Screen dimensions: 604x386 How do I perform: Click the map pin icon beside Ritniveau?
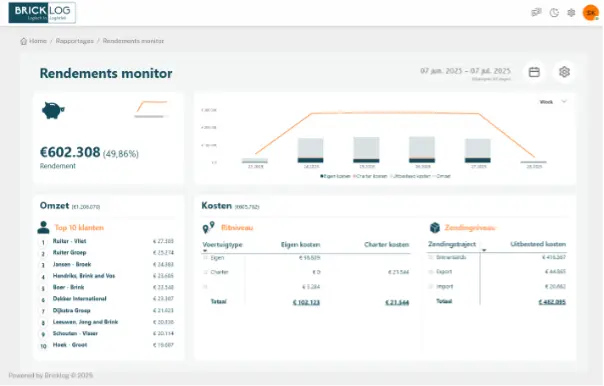pos(208,228)
